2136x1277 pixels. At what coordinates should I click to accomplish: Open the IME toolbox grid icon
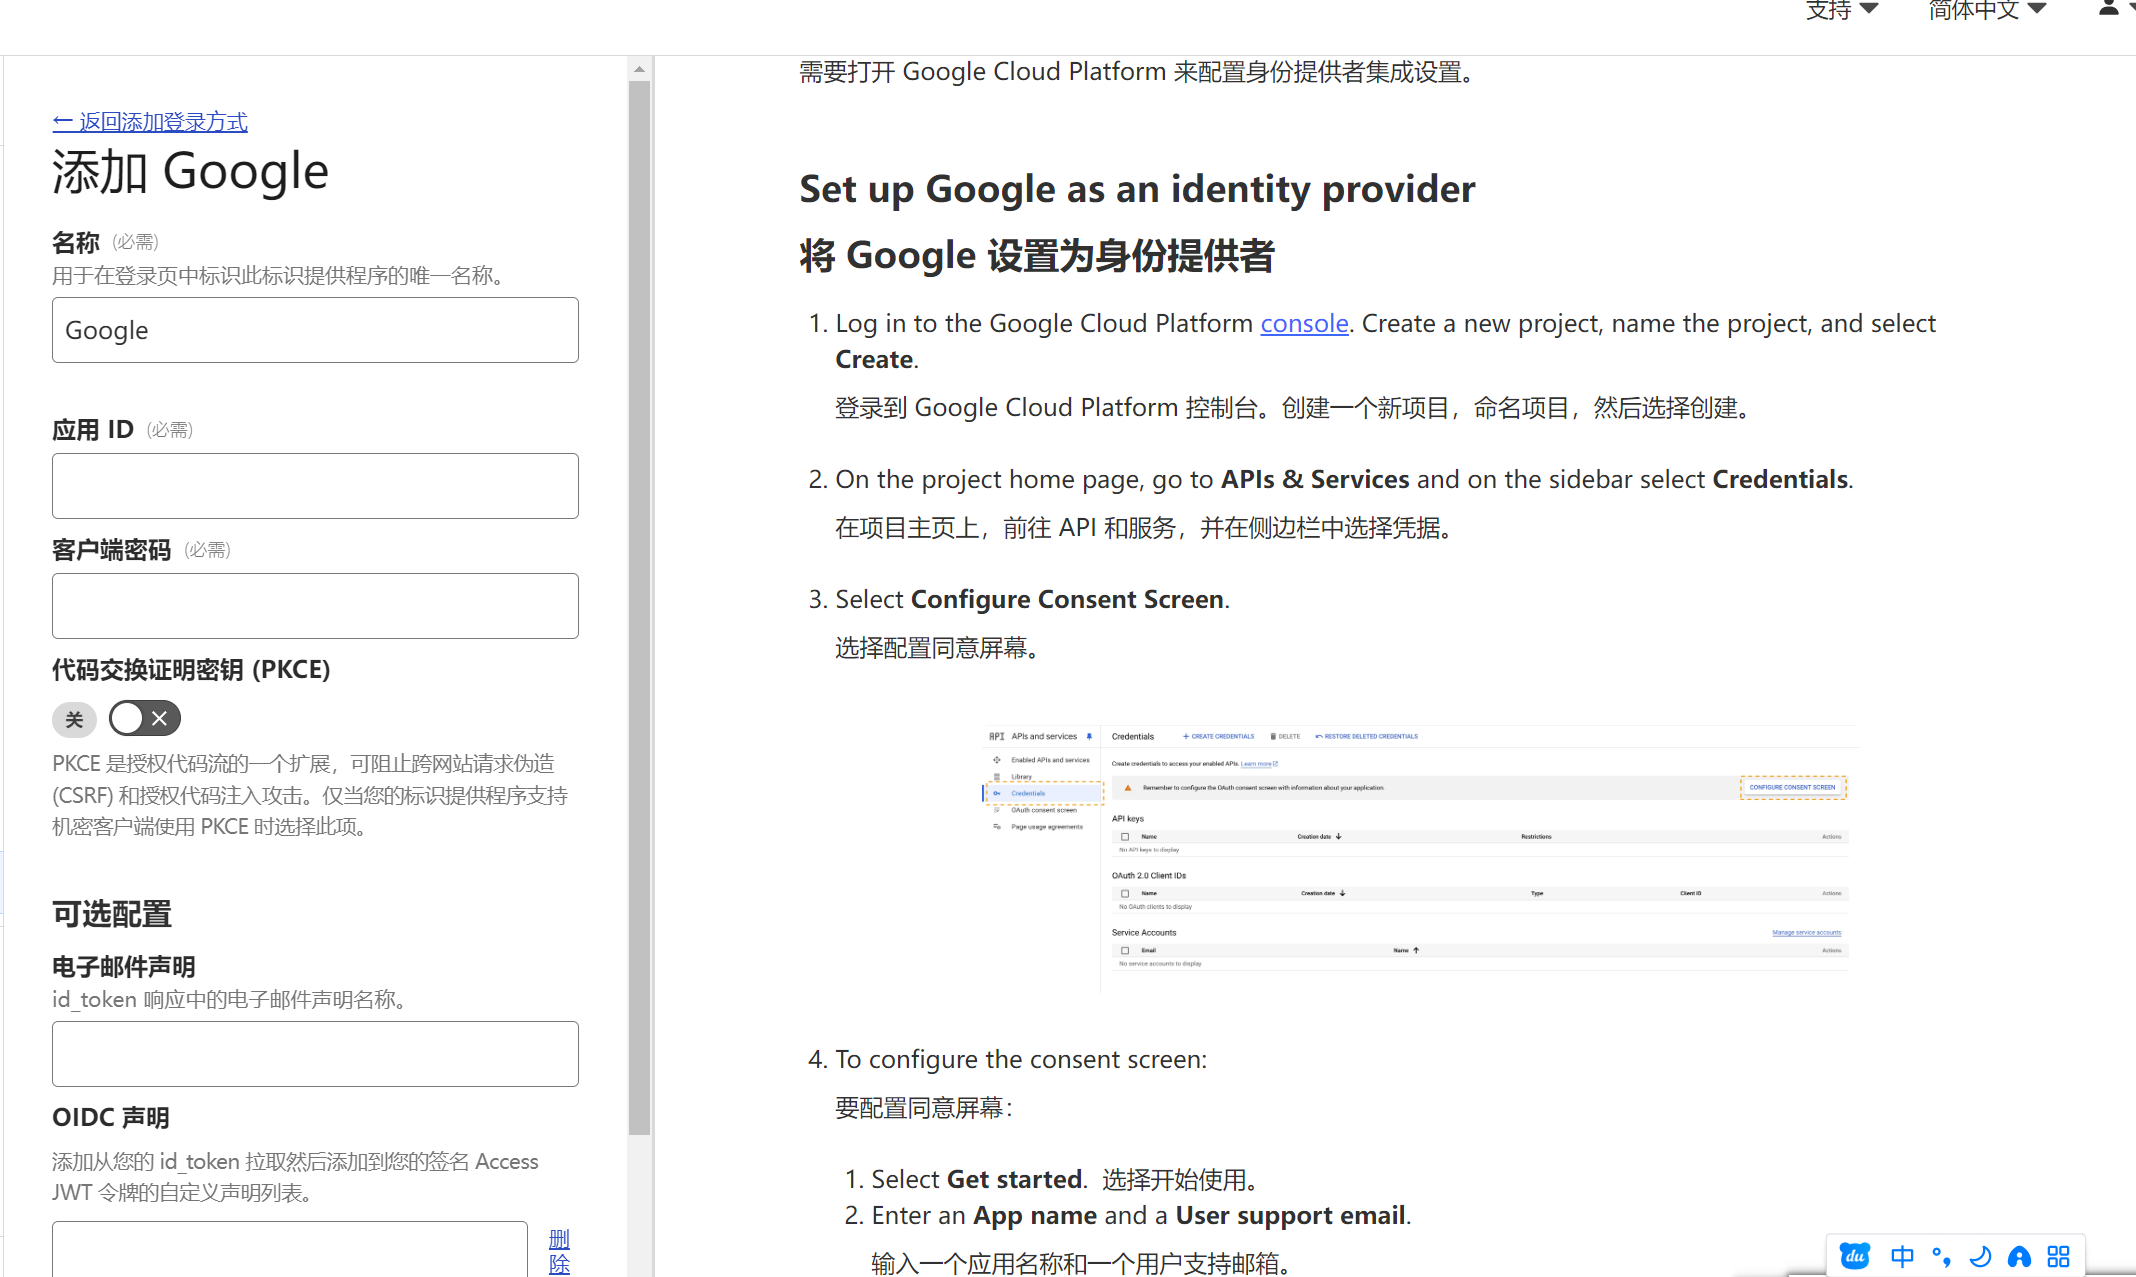tap(2058, 1256)
